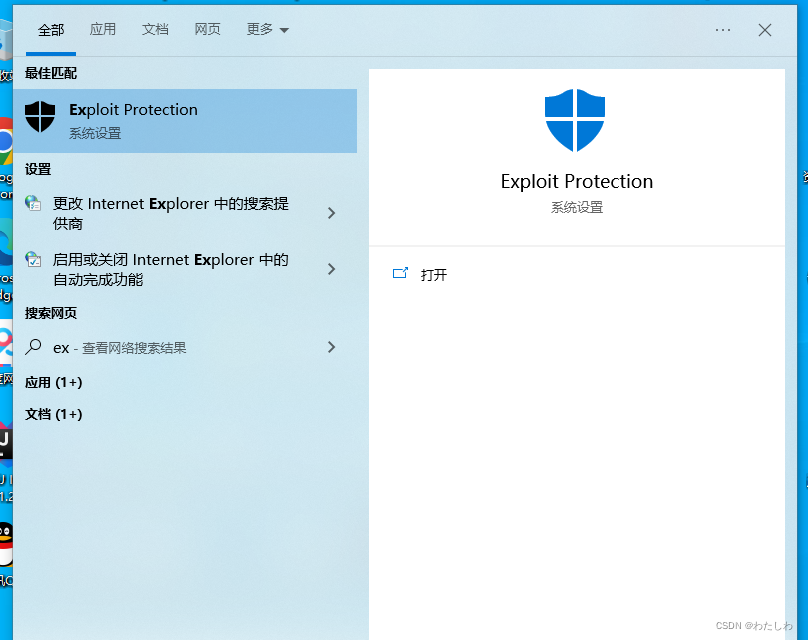Click the black shield icon for Exploit Protection
This screenshot has width=808, height=640.
click(40, 116)
